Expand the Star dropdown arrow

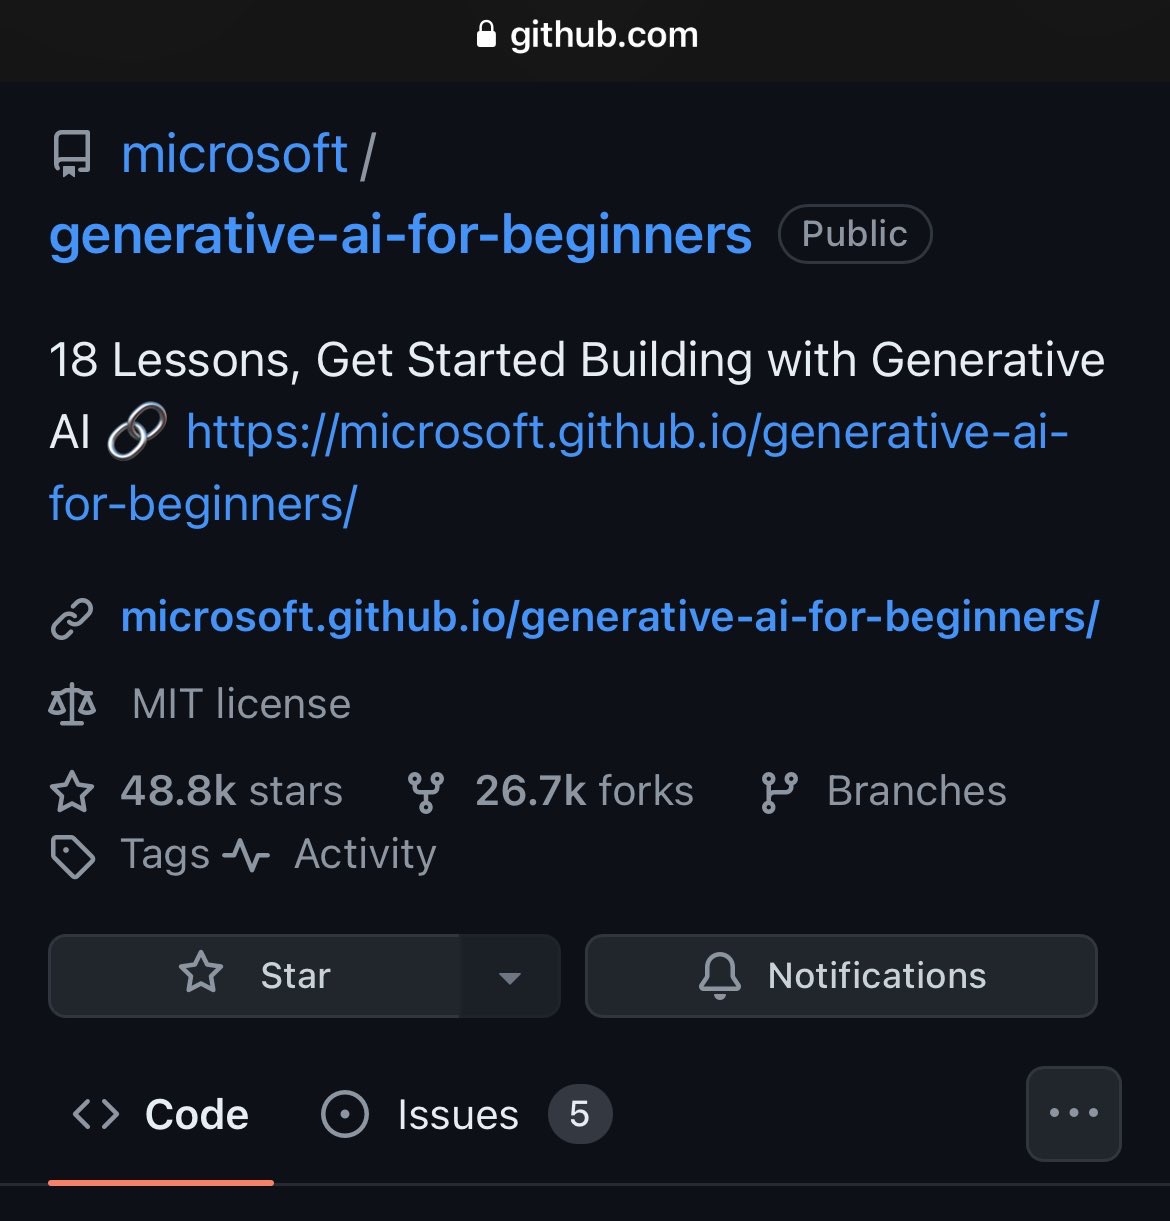click(x=510, y=977)
